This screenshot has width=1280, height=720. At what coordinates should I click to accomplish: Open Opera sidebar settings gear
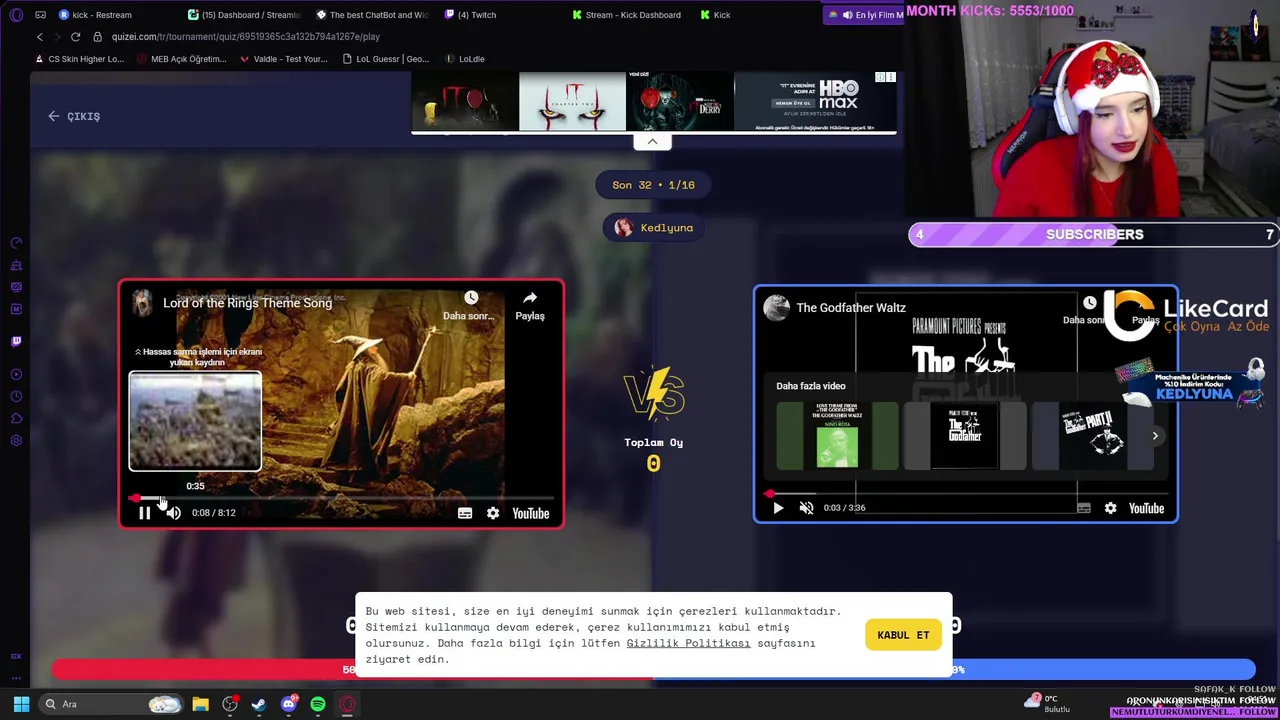16,441
